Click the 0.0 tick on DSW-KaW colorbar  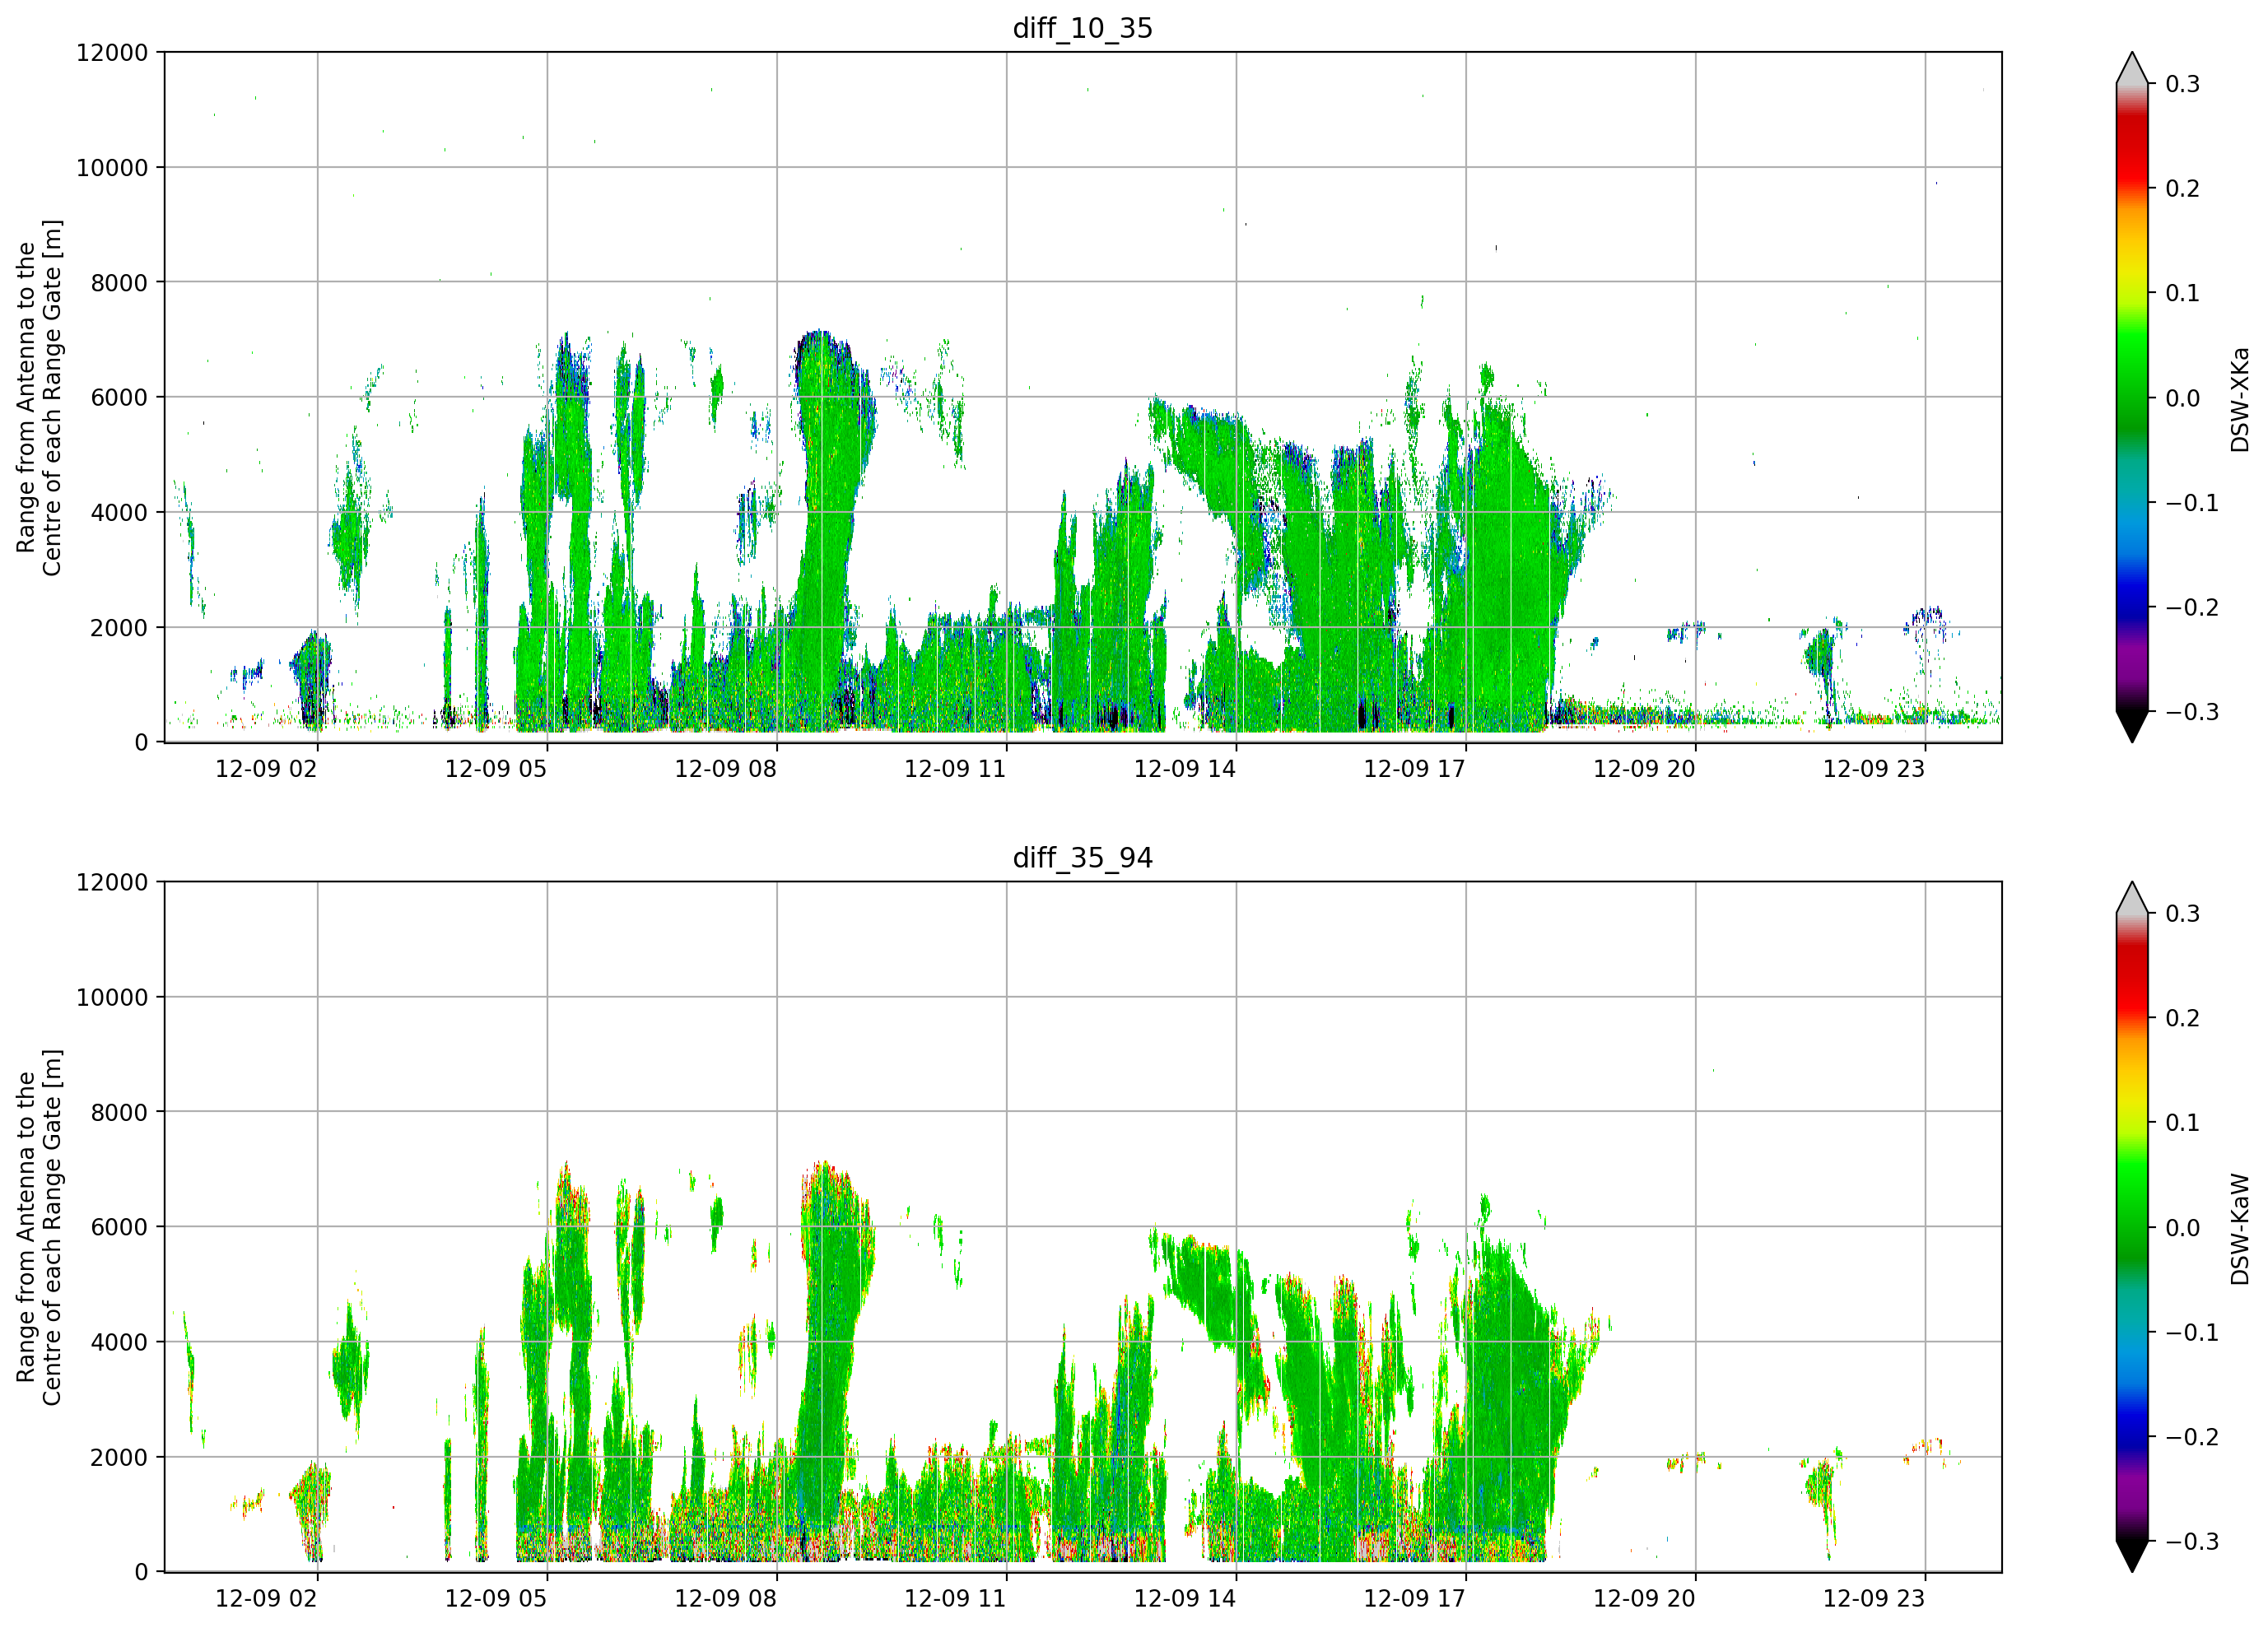(2182, 1228)
